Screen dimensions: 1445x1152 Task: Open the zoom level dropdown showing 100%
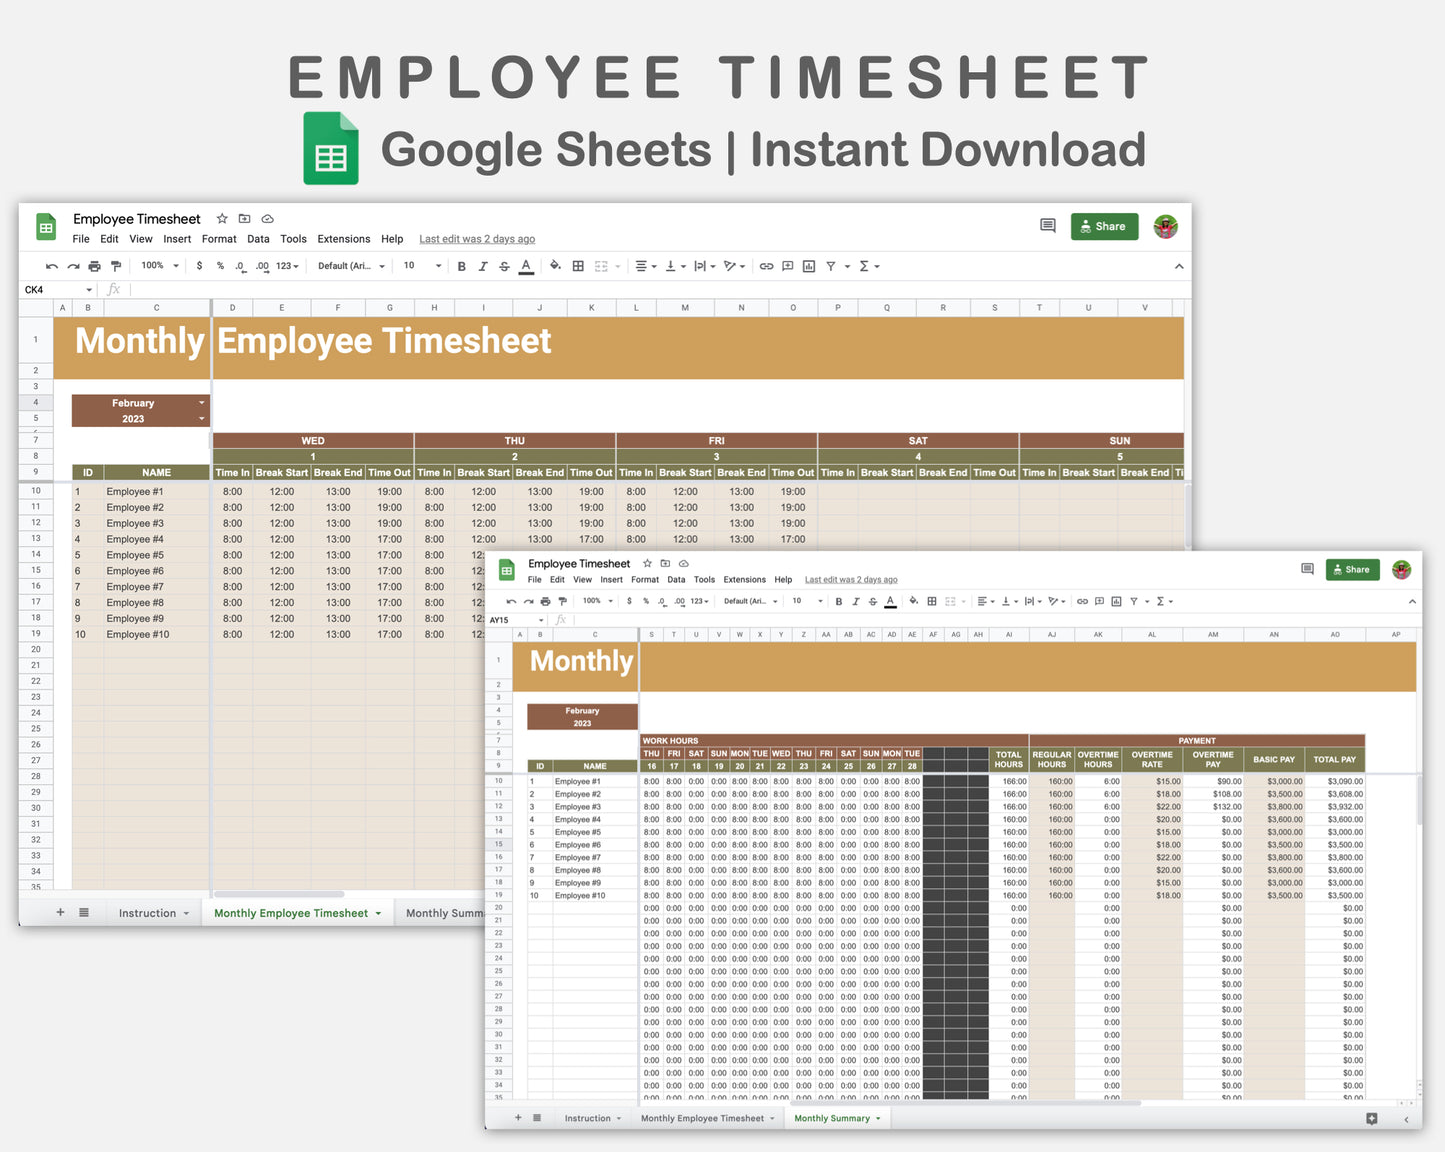(x=158, y=265)
